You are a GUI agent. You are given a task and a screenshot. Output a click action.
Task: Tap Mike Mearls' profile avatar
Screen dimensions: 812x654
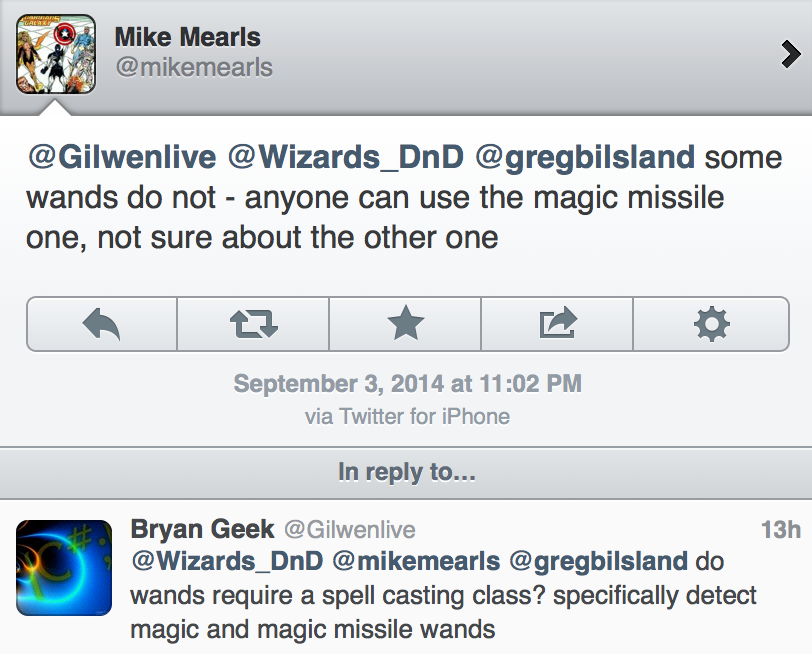click(57, 54)
